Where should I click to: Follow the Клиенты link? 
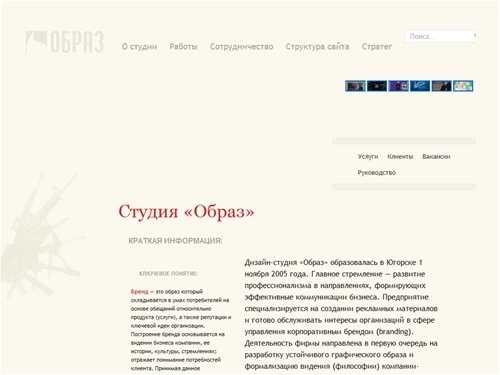coord(400,156)
